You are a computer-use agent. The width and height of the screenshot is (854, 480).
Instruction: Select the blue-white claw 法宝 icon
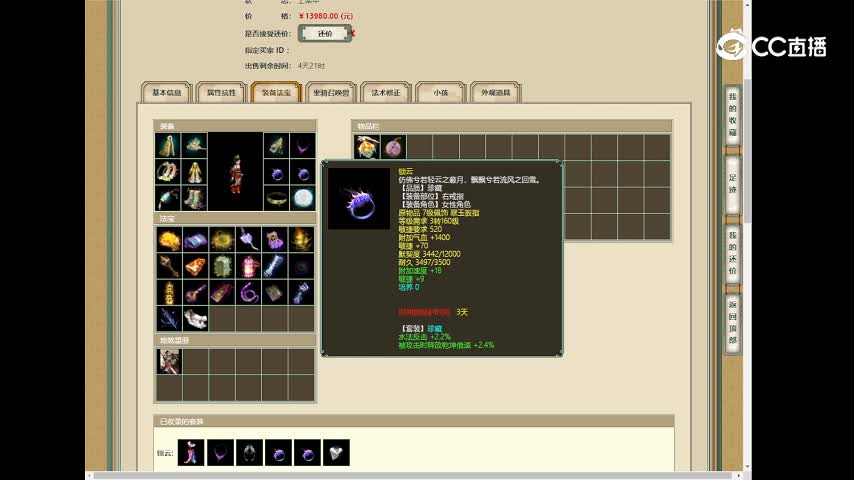point(301,293)
